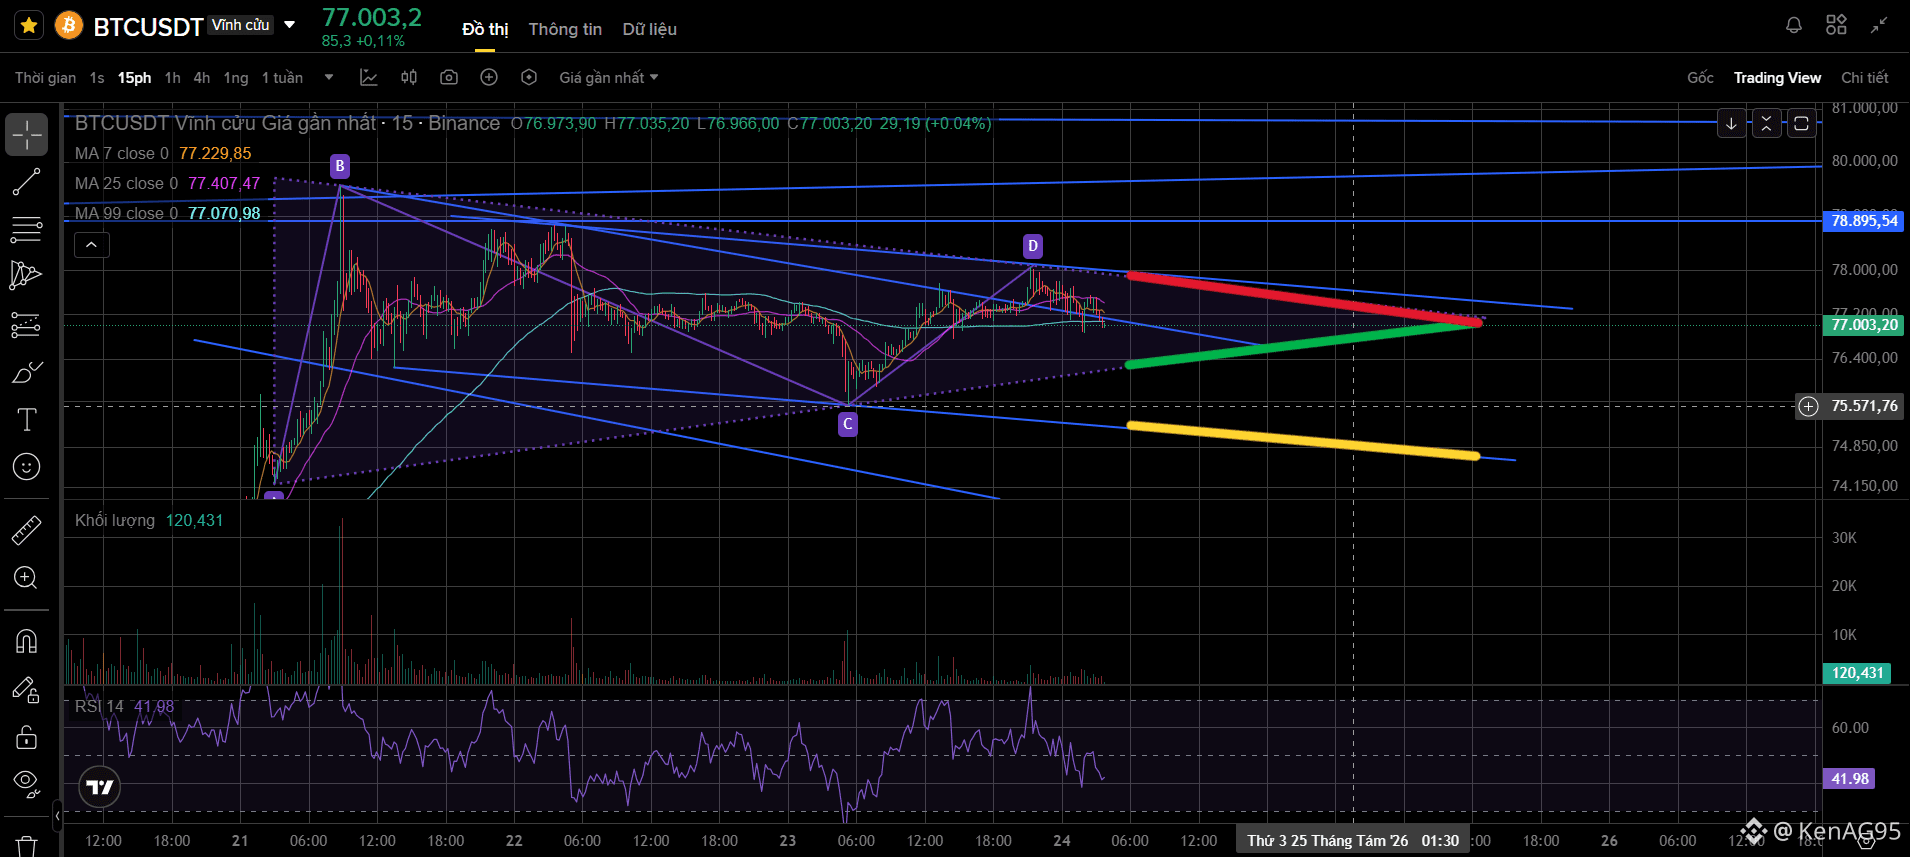Switch to Gốc chart view
Viewport: 1910px width, 857px height.
(1700, 78)
